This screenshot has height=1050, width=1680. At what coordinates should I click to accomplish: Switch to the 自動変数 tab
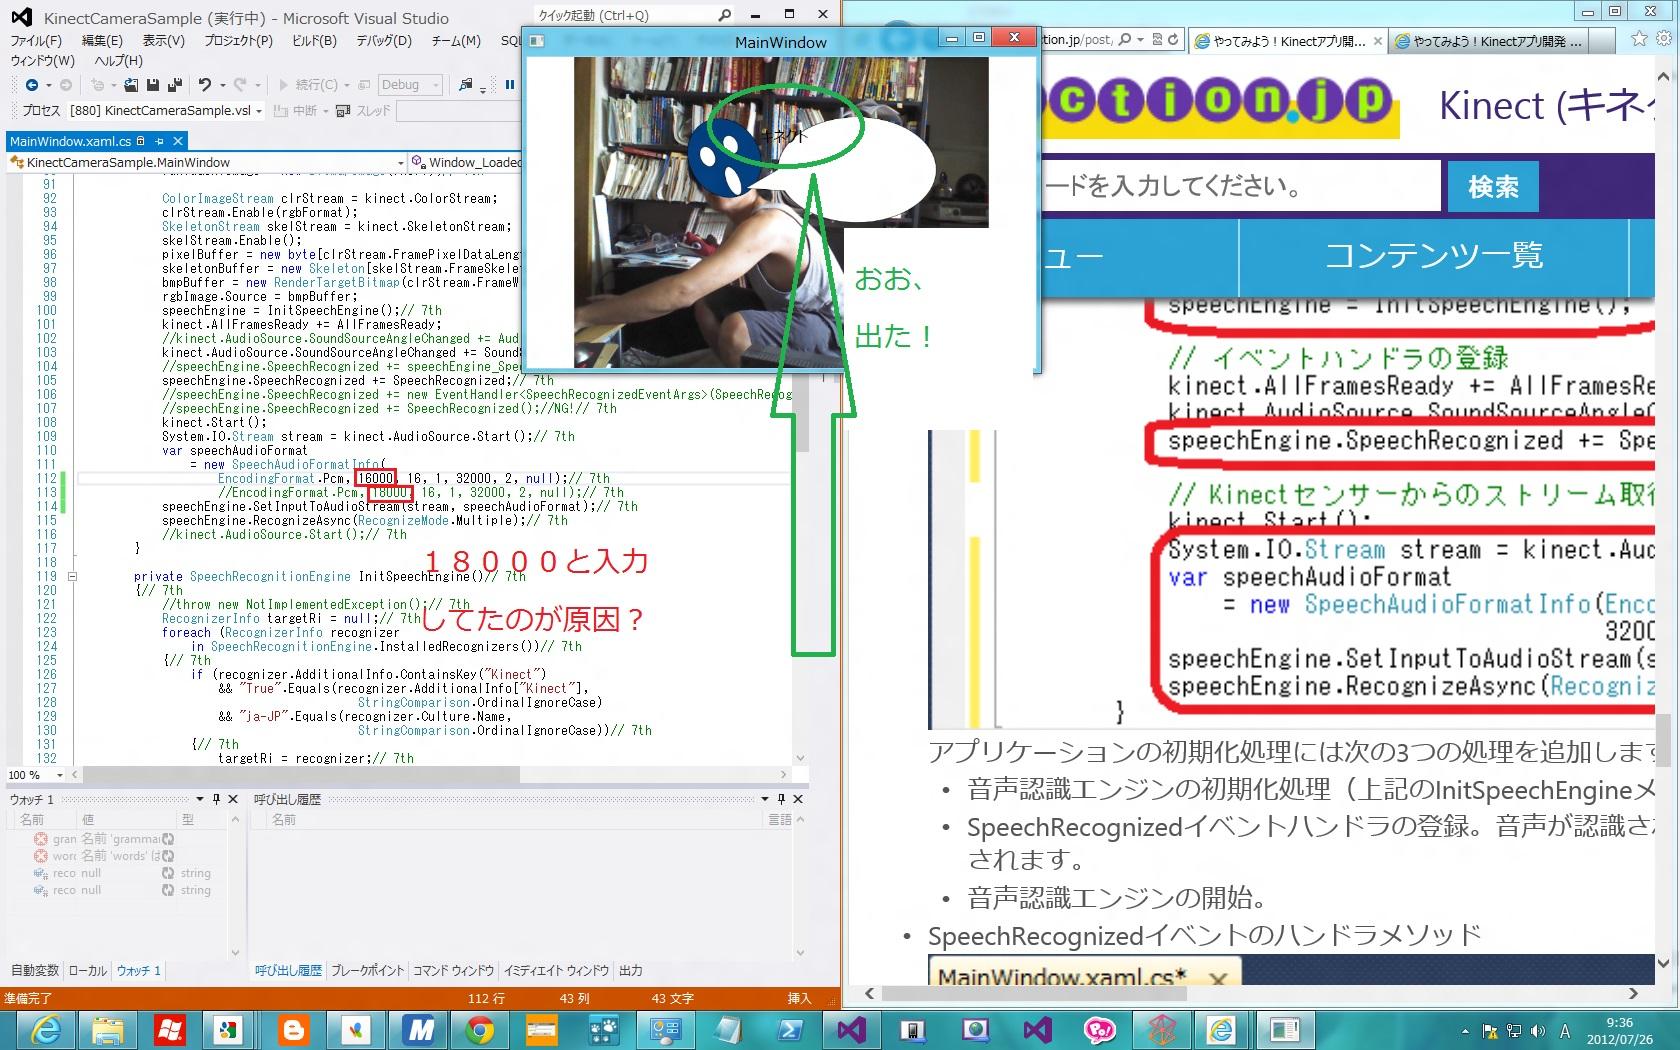[x=35, y=970]
